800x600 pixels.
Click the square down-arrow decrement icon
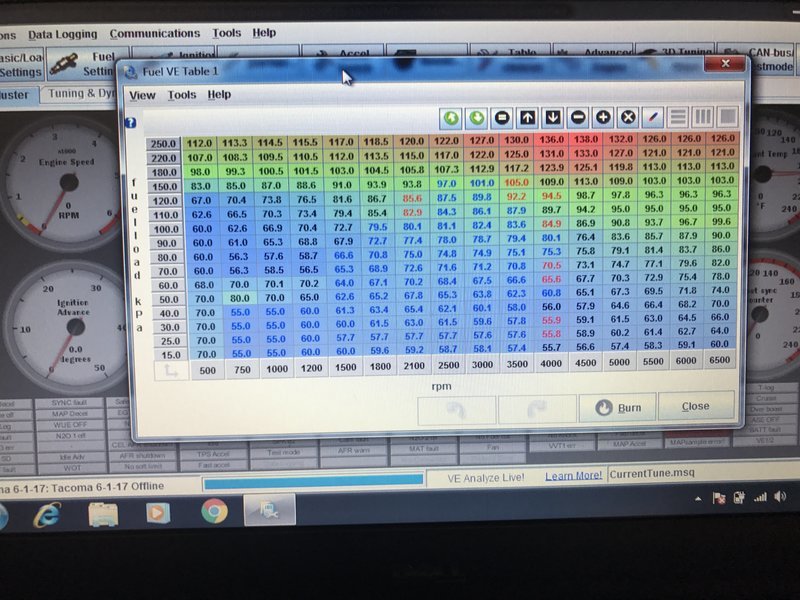tap(553, 118)
